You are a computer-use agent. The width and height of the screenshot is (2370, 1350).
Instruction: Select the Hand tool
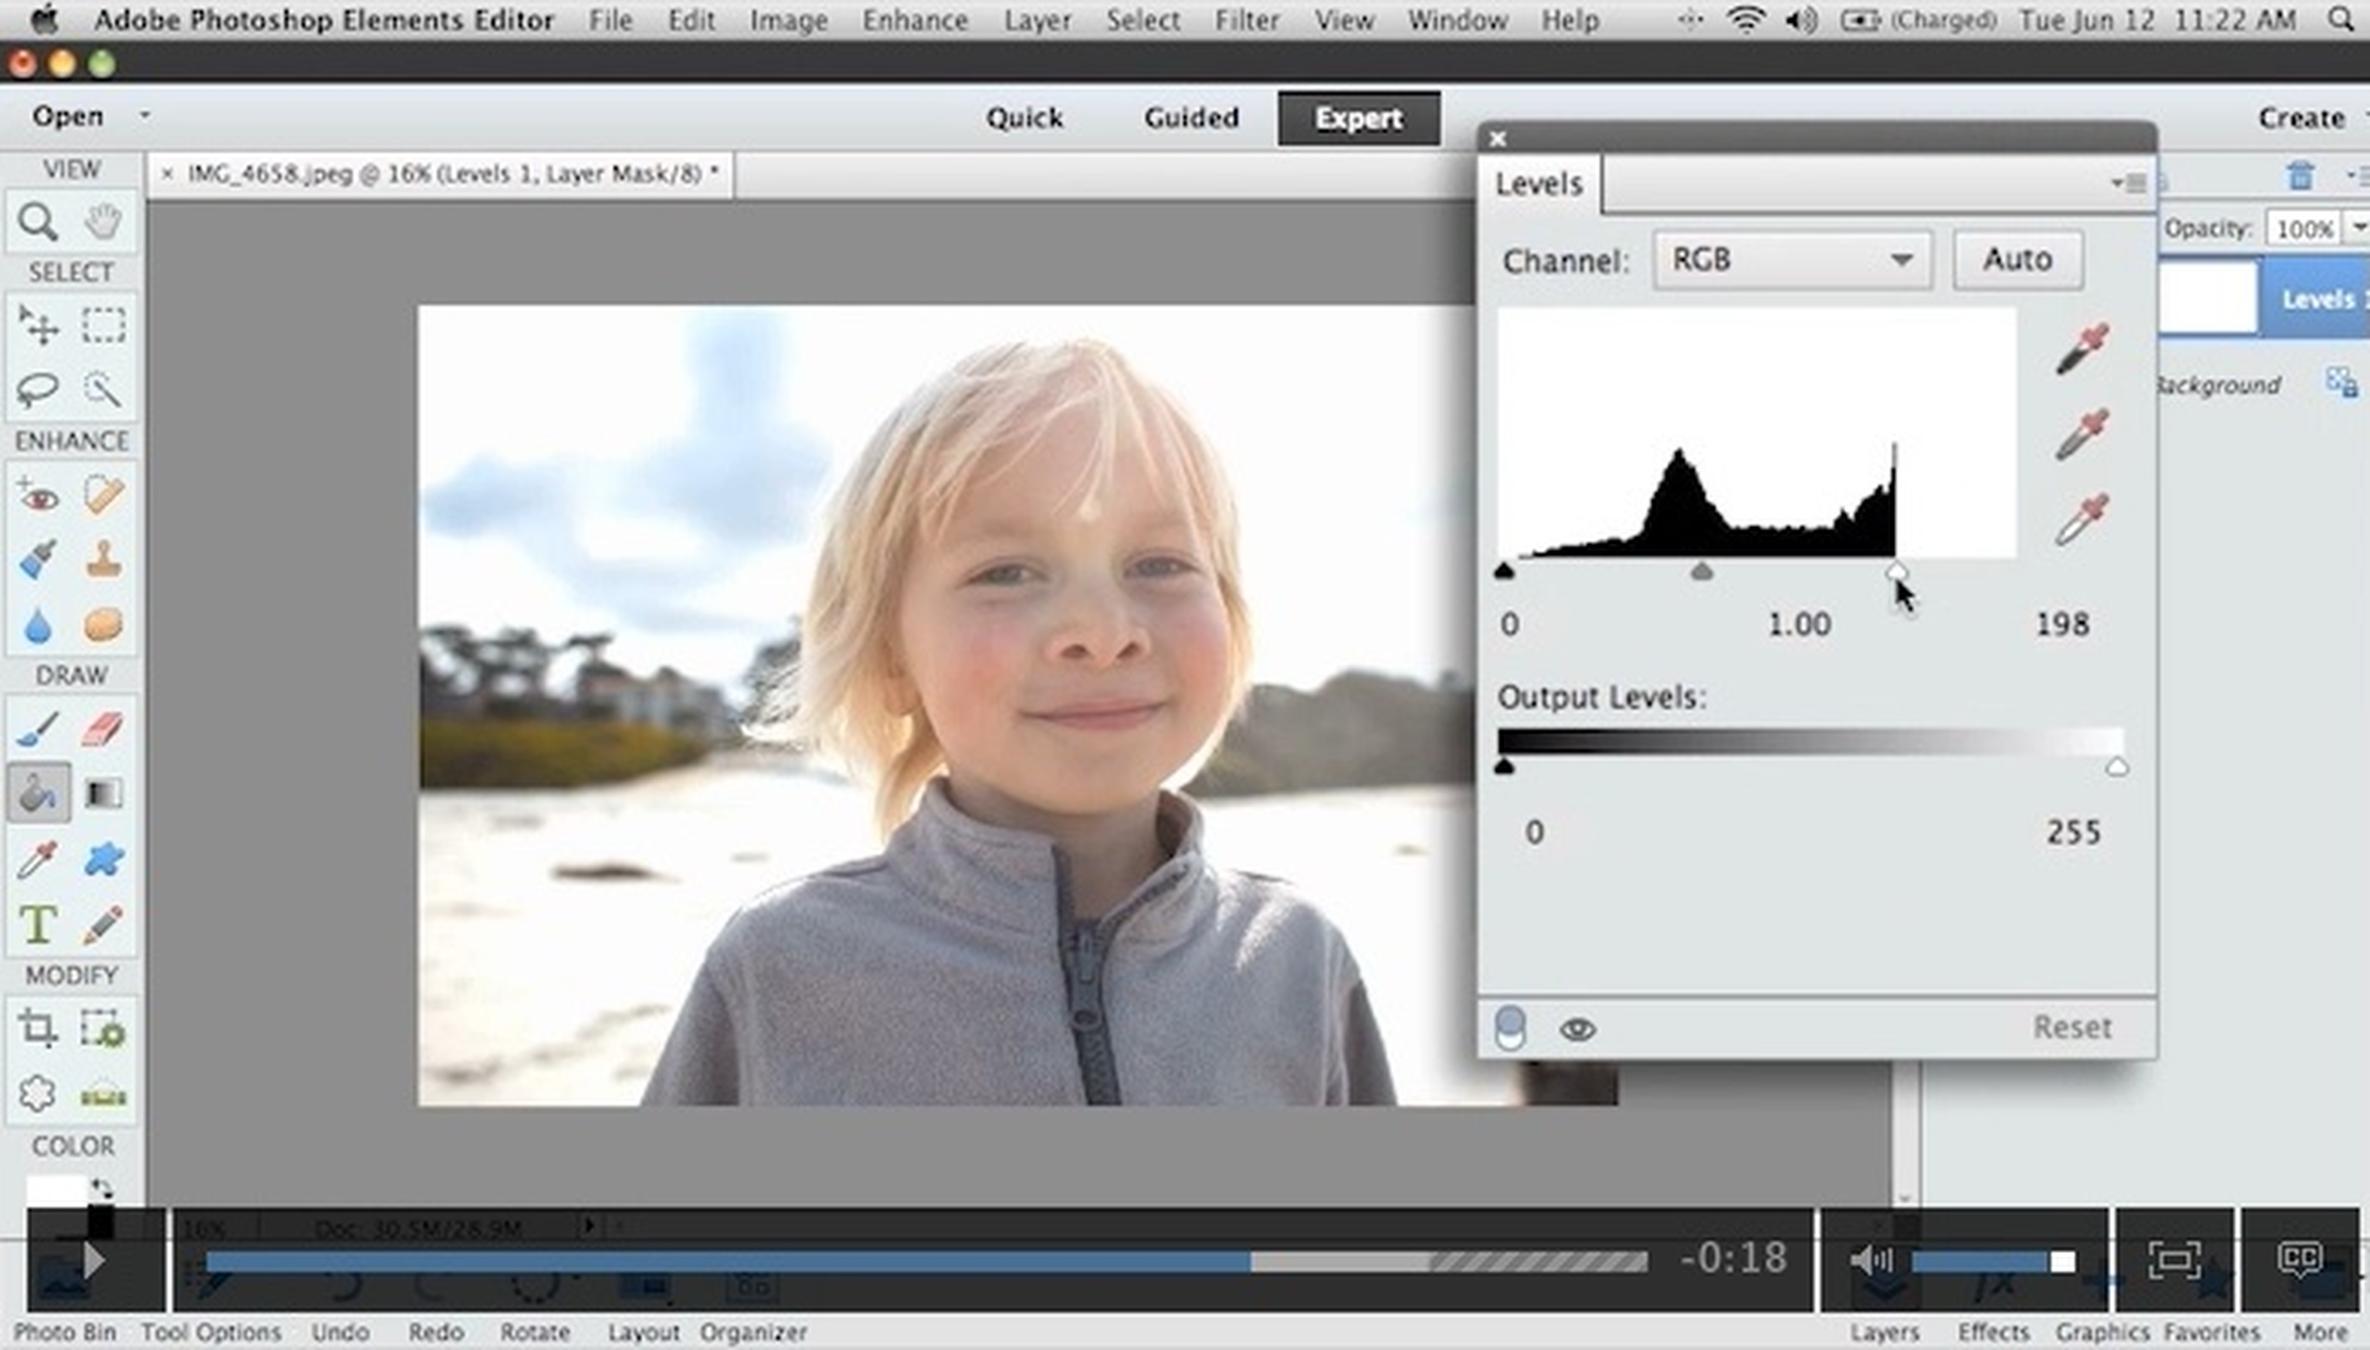pyautogui.click(x=103, y=221)
